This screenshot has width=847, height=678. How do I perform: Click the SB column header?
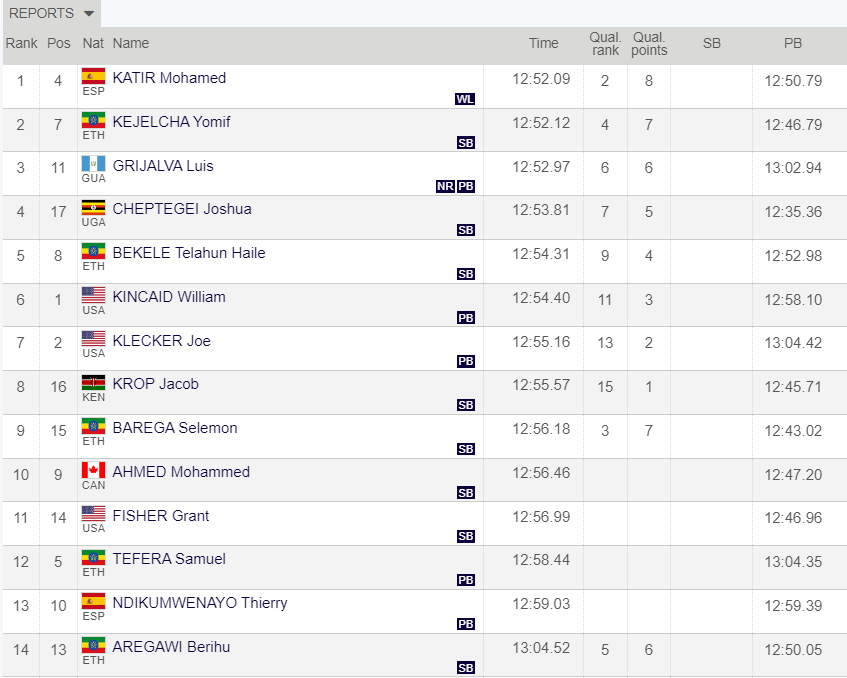pos(712,43)
